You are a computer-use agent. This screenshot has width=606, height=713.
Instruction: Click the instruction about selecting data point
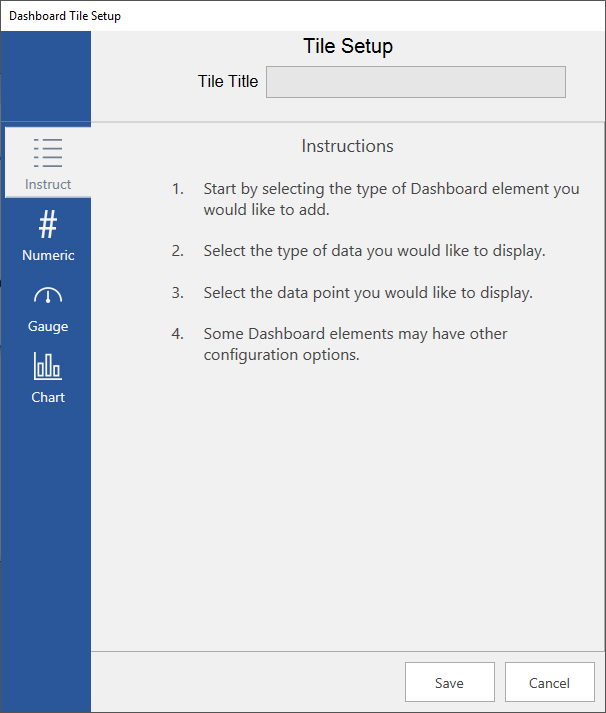coord(367,293)
